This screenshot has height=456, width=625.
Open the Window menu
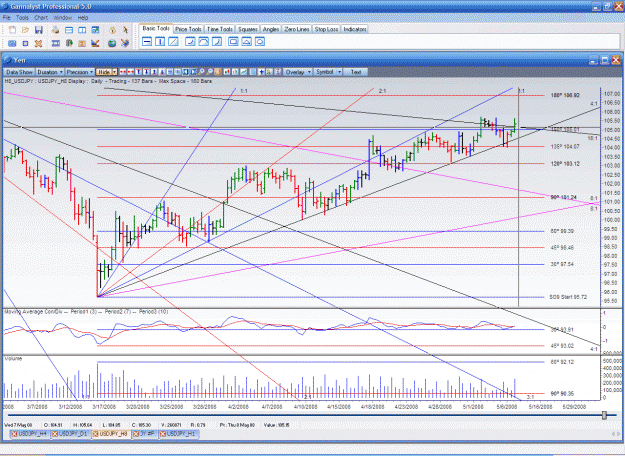click(x=63, y=18)
